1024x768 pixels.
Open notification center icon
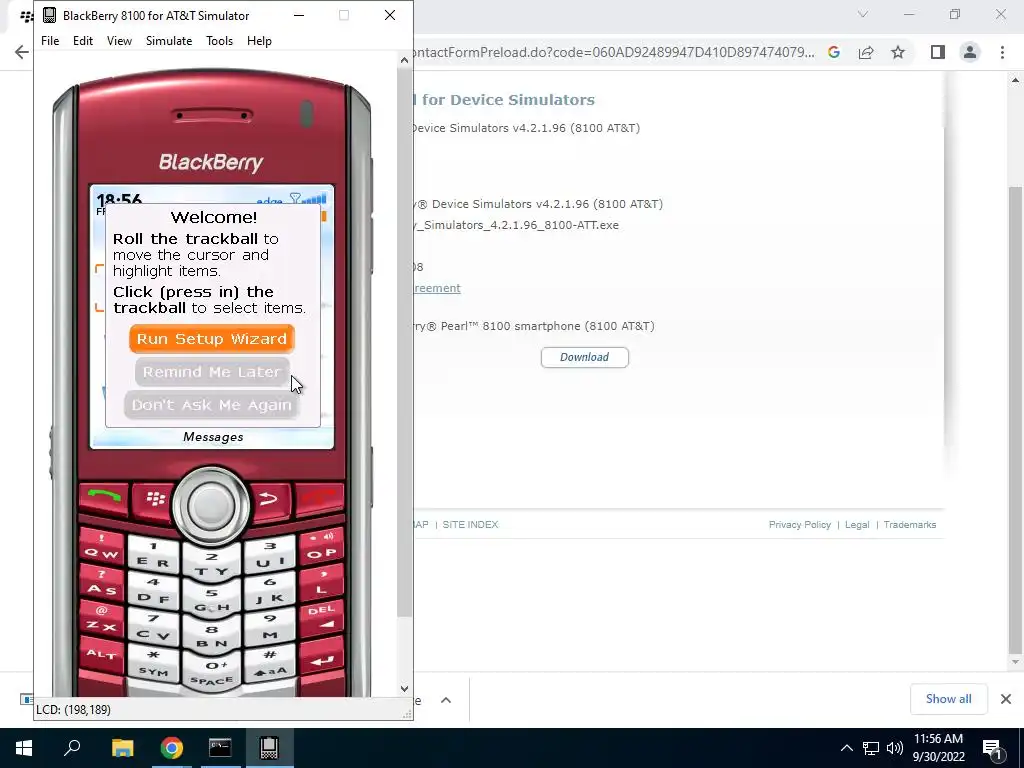[992, 748]
